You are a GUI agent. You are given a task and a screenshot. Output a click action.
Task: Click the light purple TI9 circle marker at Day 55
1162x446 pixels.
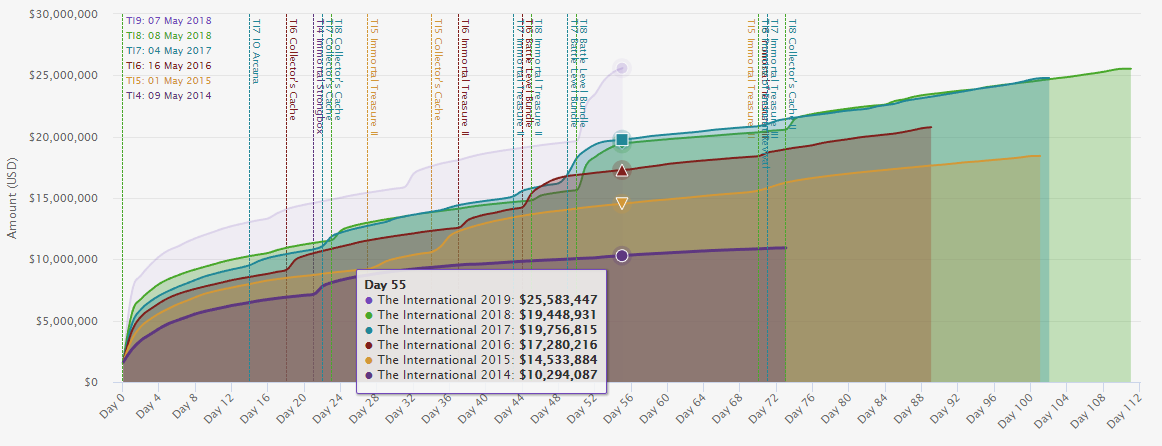(622, 68)
